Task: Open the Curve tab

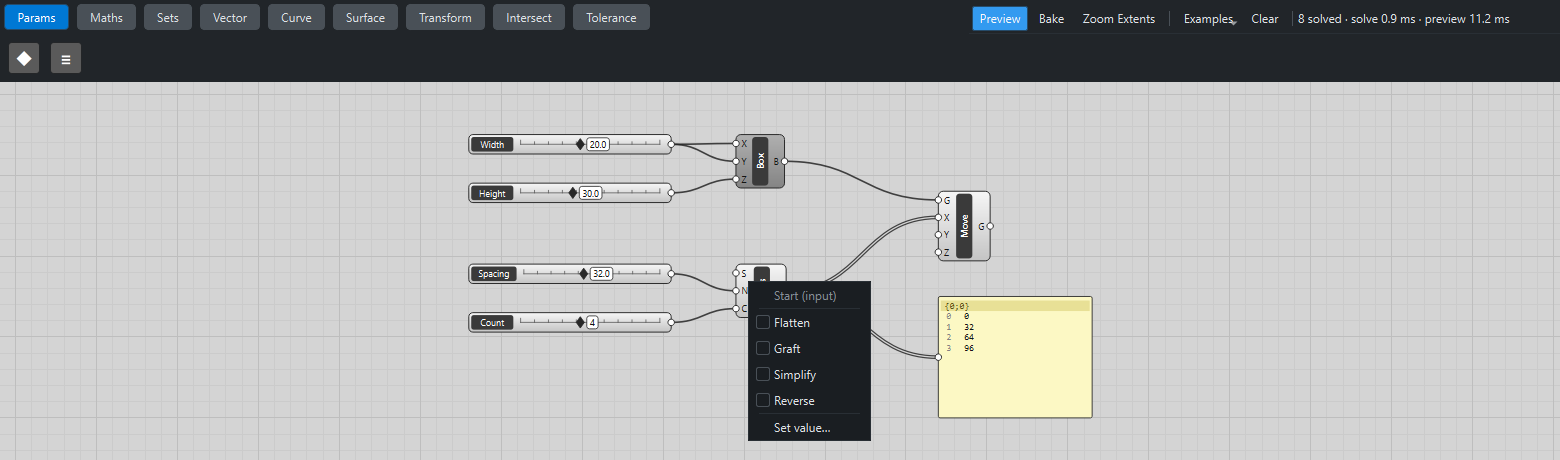Action: click(x=296, y=17)
